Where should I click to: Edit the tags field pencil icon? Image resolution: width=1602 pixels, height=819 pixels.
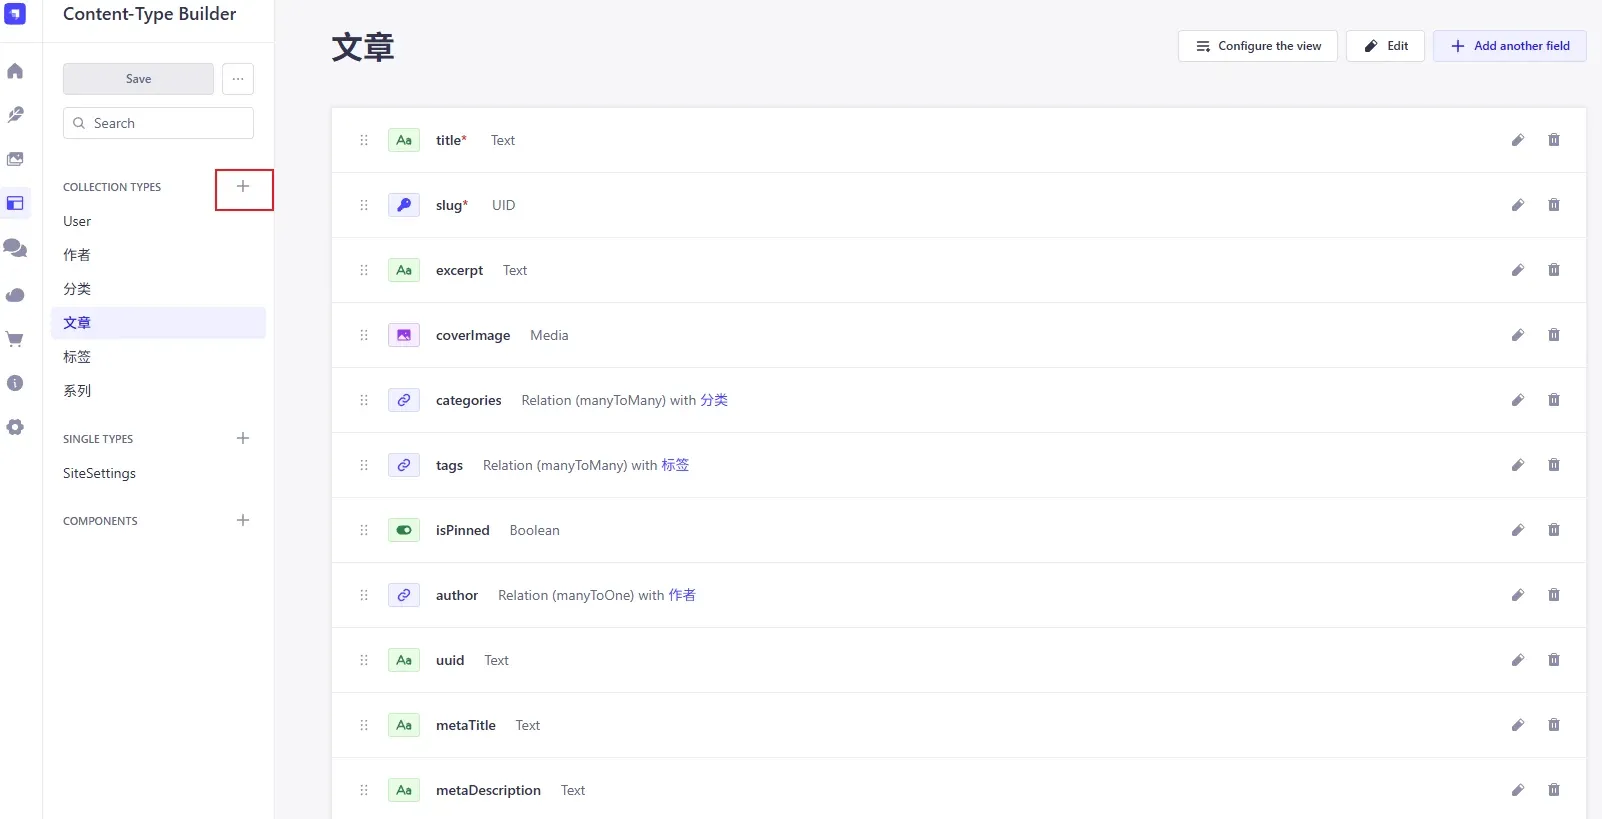click(1518, 465)
